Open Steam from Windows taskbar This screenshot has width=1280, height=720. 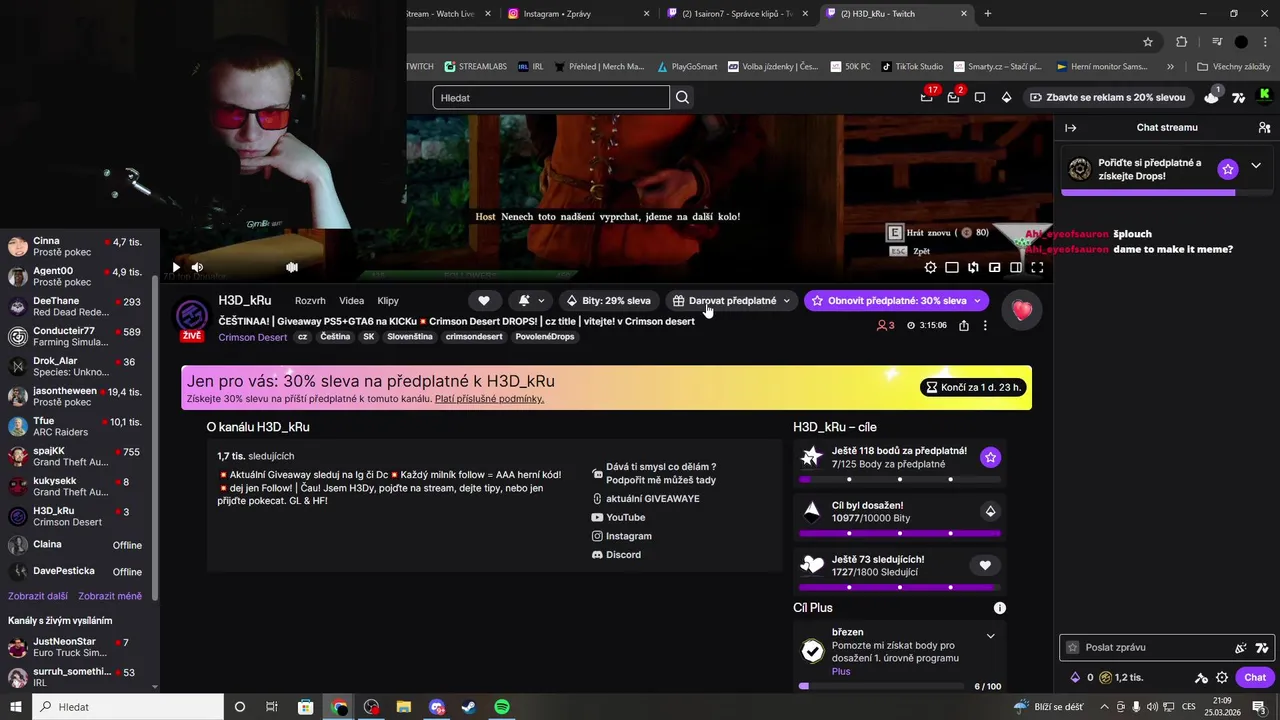tap(469, 707)
